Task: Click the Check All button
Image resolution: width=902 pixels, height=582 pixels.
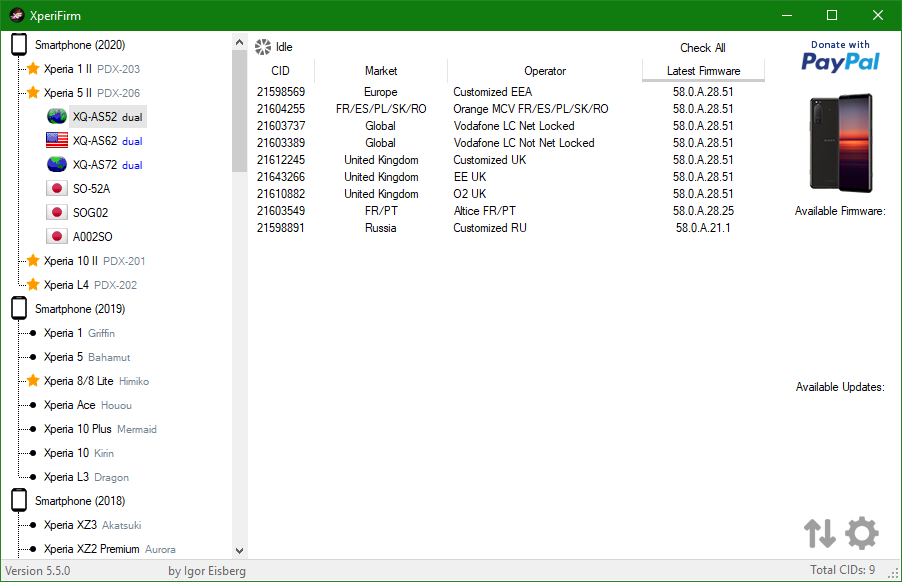Action: (x=703, y=48)
